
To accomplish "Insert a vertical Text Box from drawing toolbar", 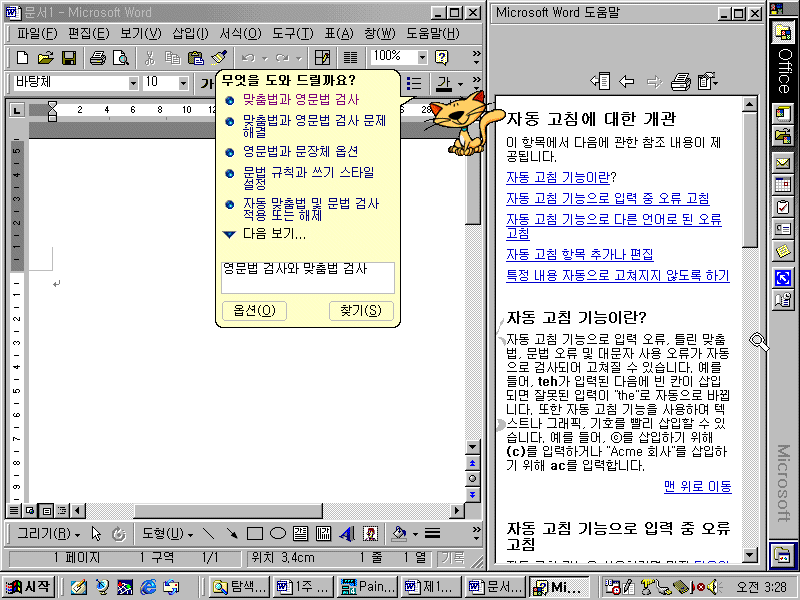I will [x=323, y=534].
